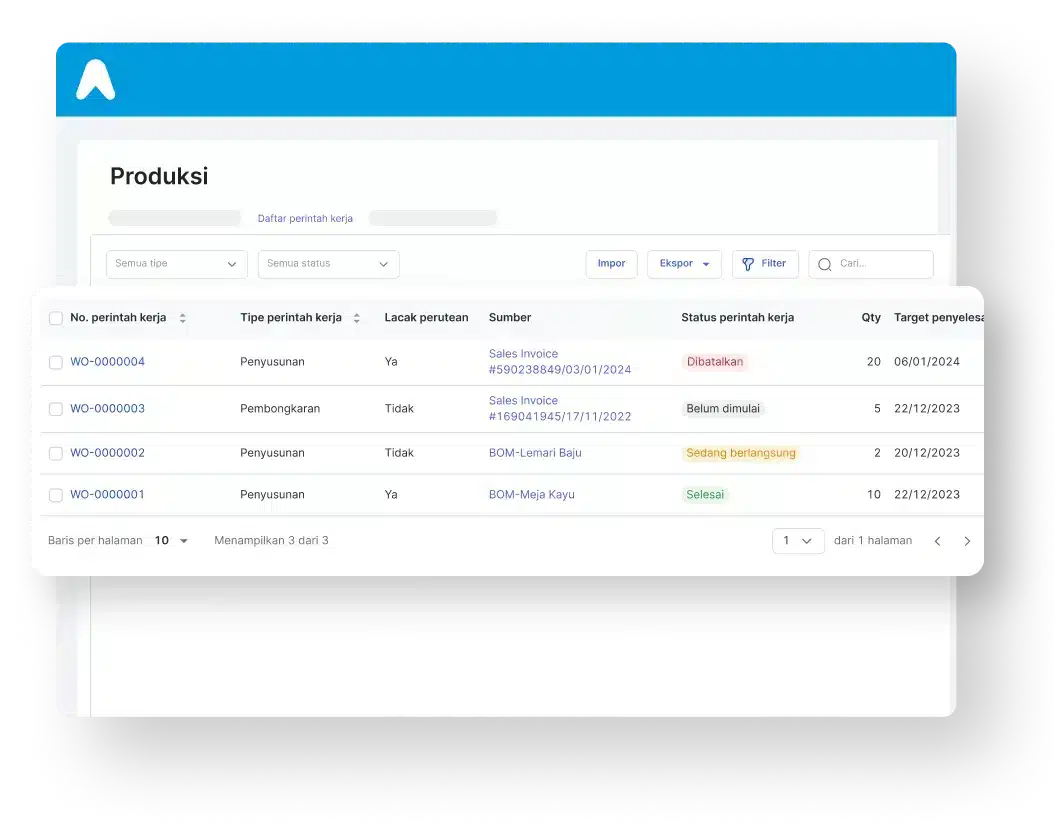Open rows per page dropdown showing 10
The image size is (1054, 836).
[171, 541]
